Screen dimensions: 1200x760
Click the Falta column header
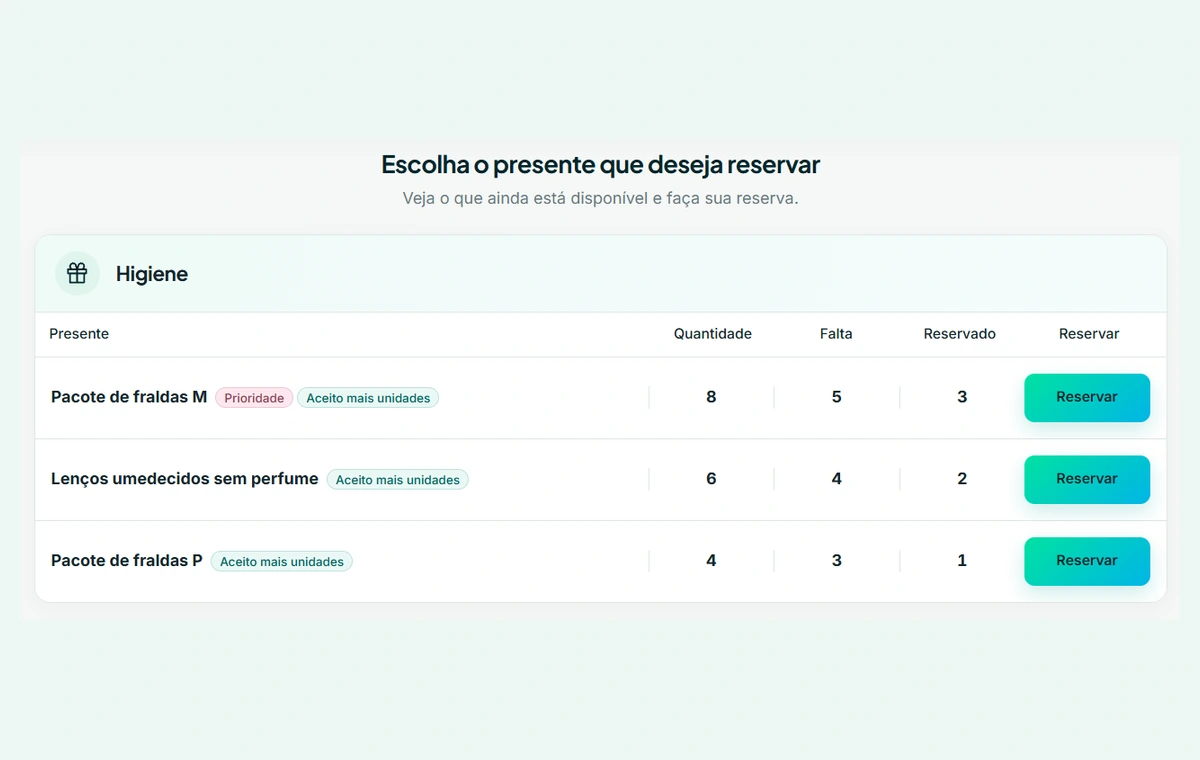(x=836, y=334)
